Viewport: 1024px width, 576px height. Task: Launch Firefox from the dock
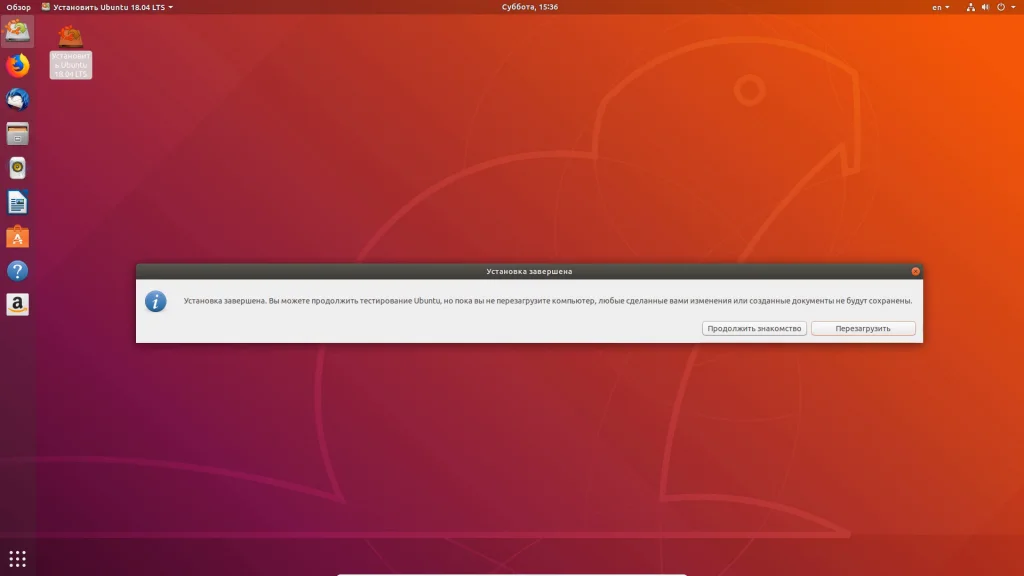pyautogui.click(x=18, y=65)
